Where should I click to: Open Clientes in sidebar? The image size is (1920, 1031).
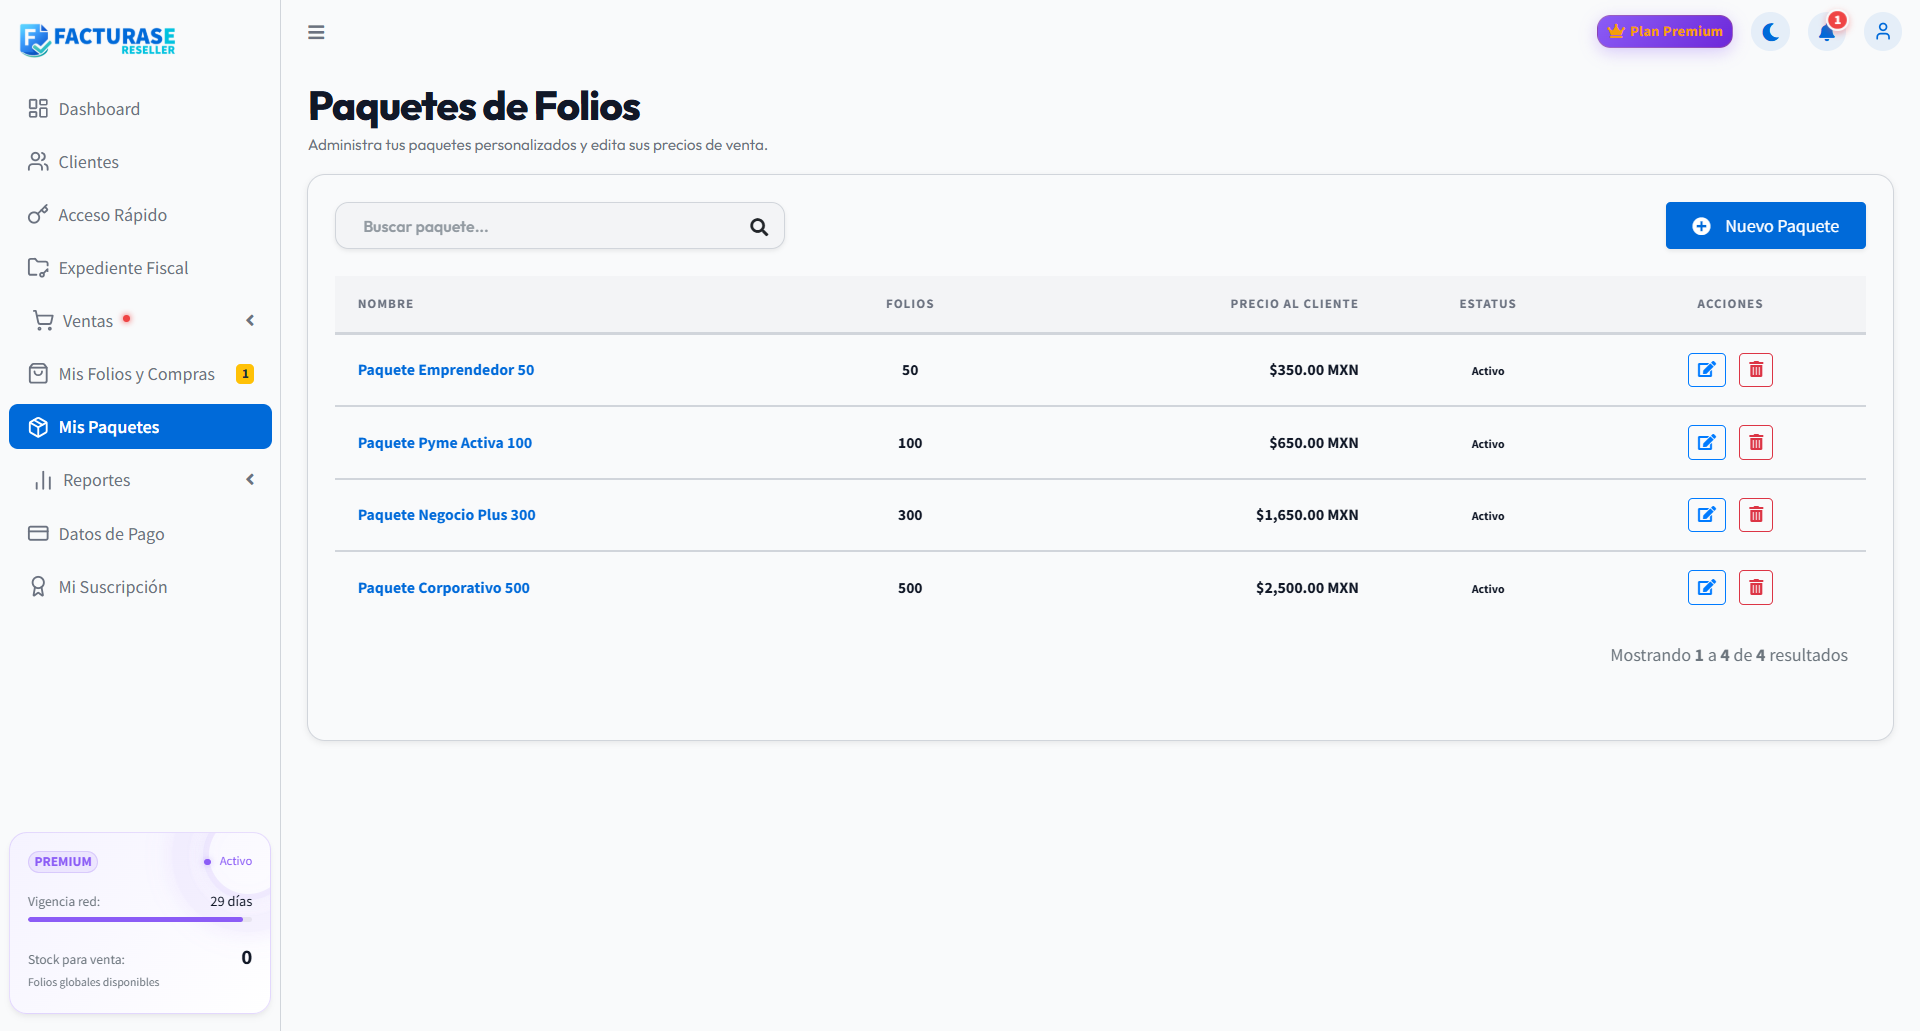pos(140,162)
